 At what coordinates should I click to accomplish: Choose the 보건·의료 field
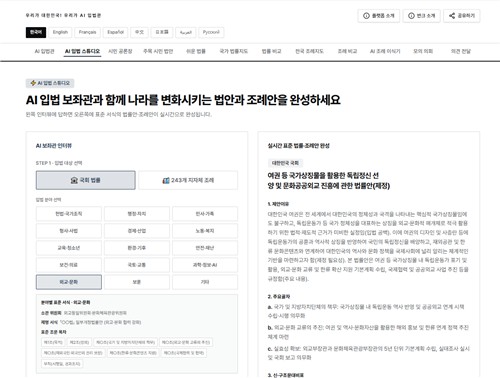(x=69, y=265)
